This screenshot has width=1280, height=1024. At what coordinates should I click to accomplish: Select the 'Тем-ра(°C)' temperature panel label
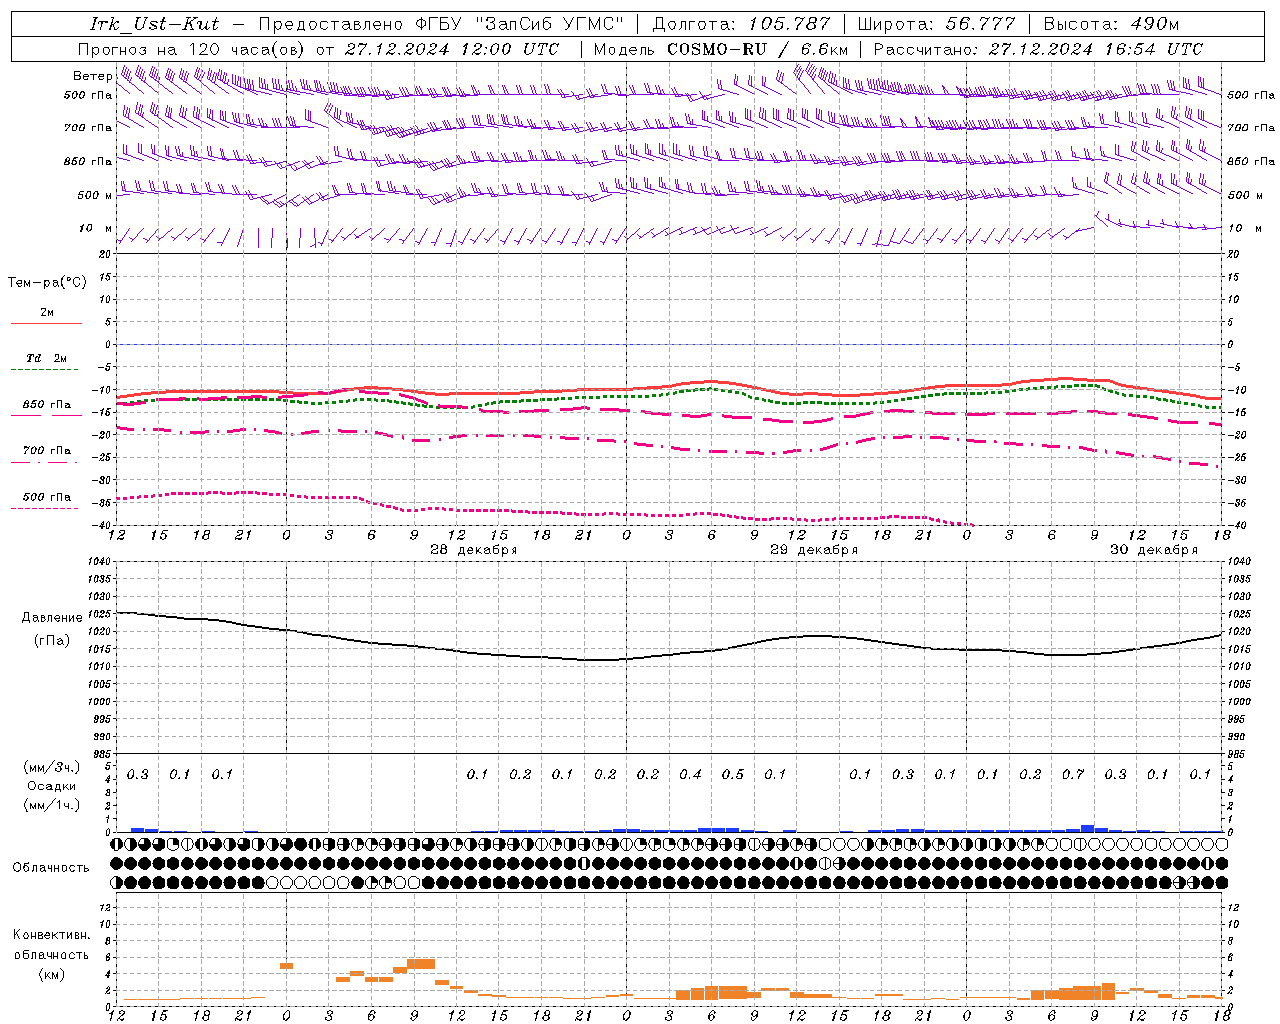[x=47, y=282]
